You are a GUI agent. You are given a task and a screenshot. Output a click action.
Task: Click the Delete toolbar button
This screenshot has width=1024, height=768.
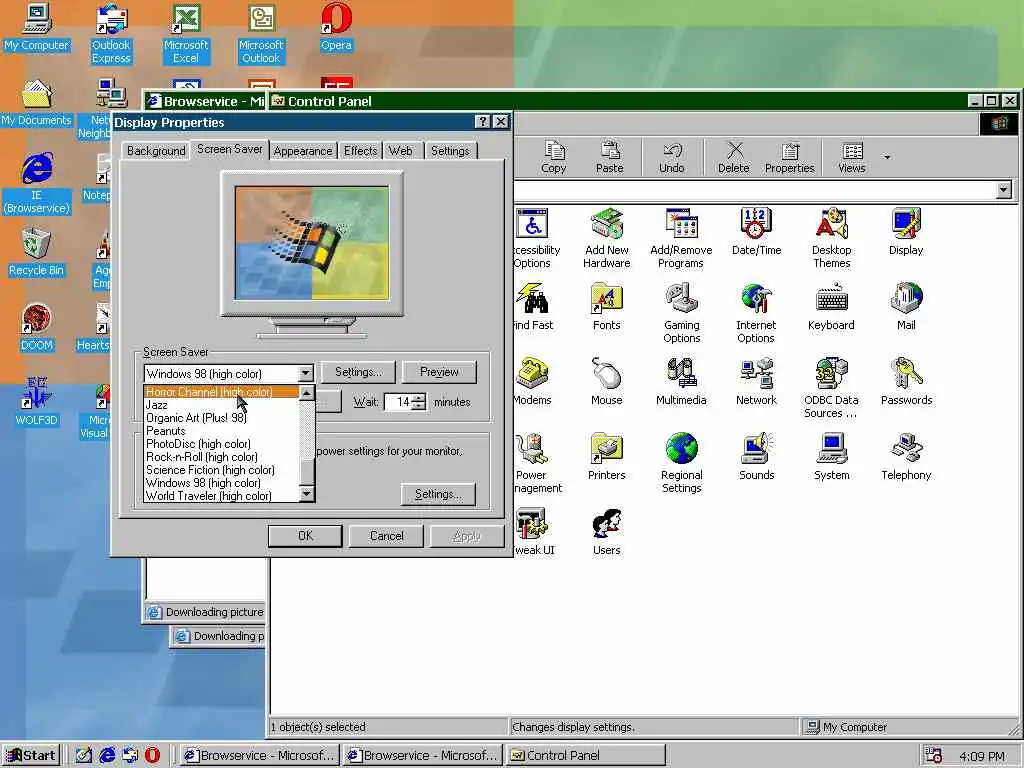tap(733, 157)
